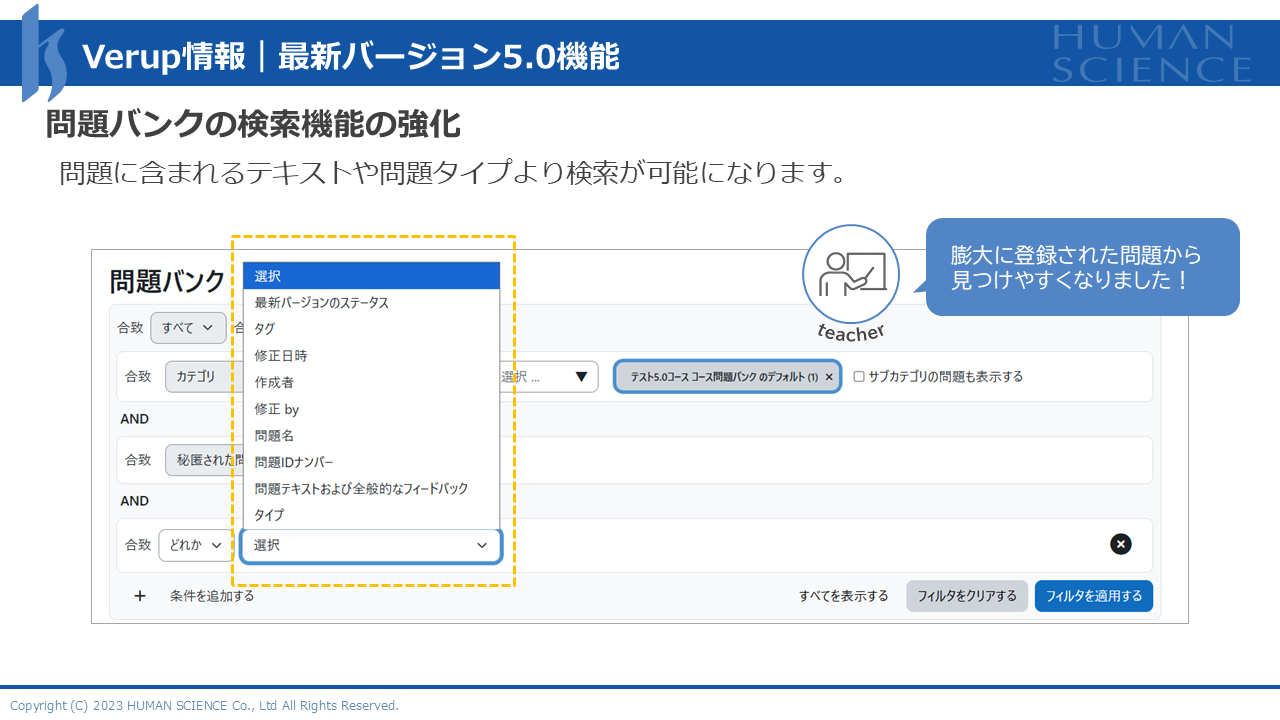Open the 選択 filter type combo box
Screen dimensions: 1280x720
point(370,545)
